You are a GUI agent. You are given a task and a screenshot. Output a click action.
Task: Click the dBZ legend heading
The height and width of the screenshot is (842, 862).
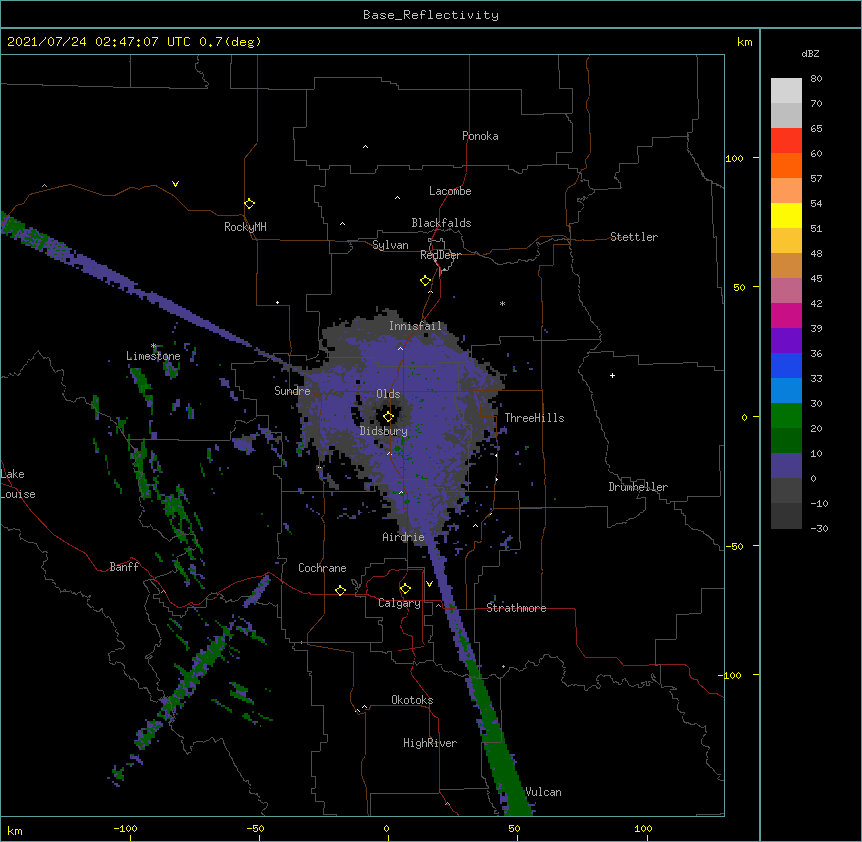click(x=810, y=53)
